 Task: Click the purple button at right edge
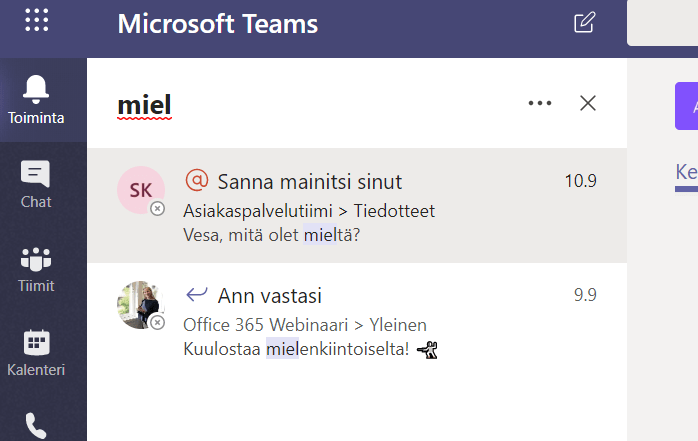[687, 106]
